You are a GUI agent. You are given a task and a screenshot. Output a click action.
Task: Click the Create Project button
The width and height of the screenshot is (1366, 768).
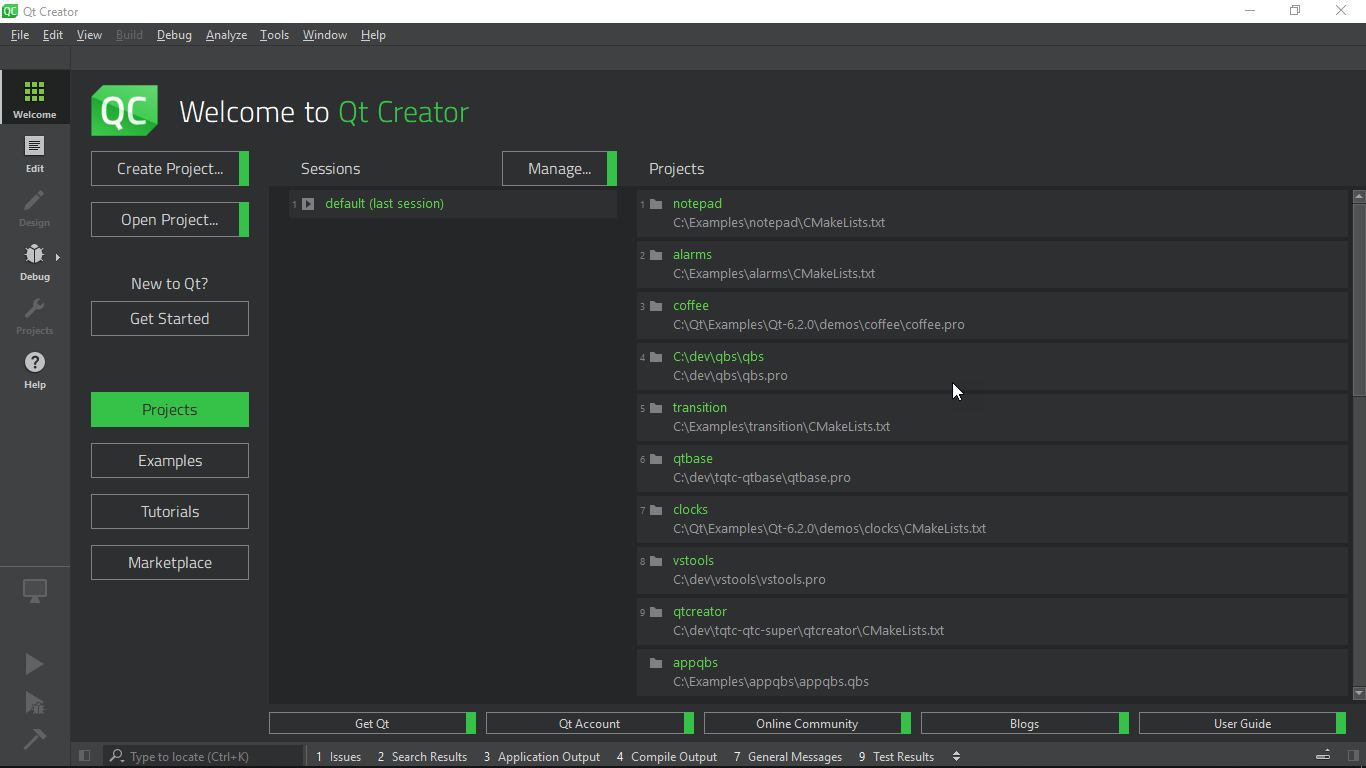(x=169, y=169)
